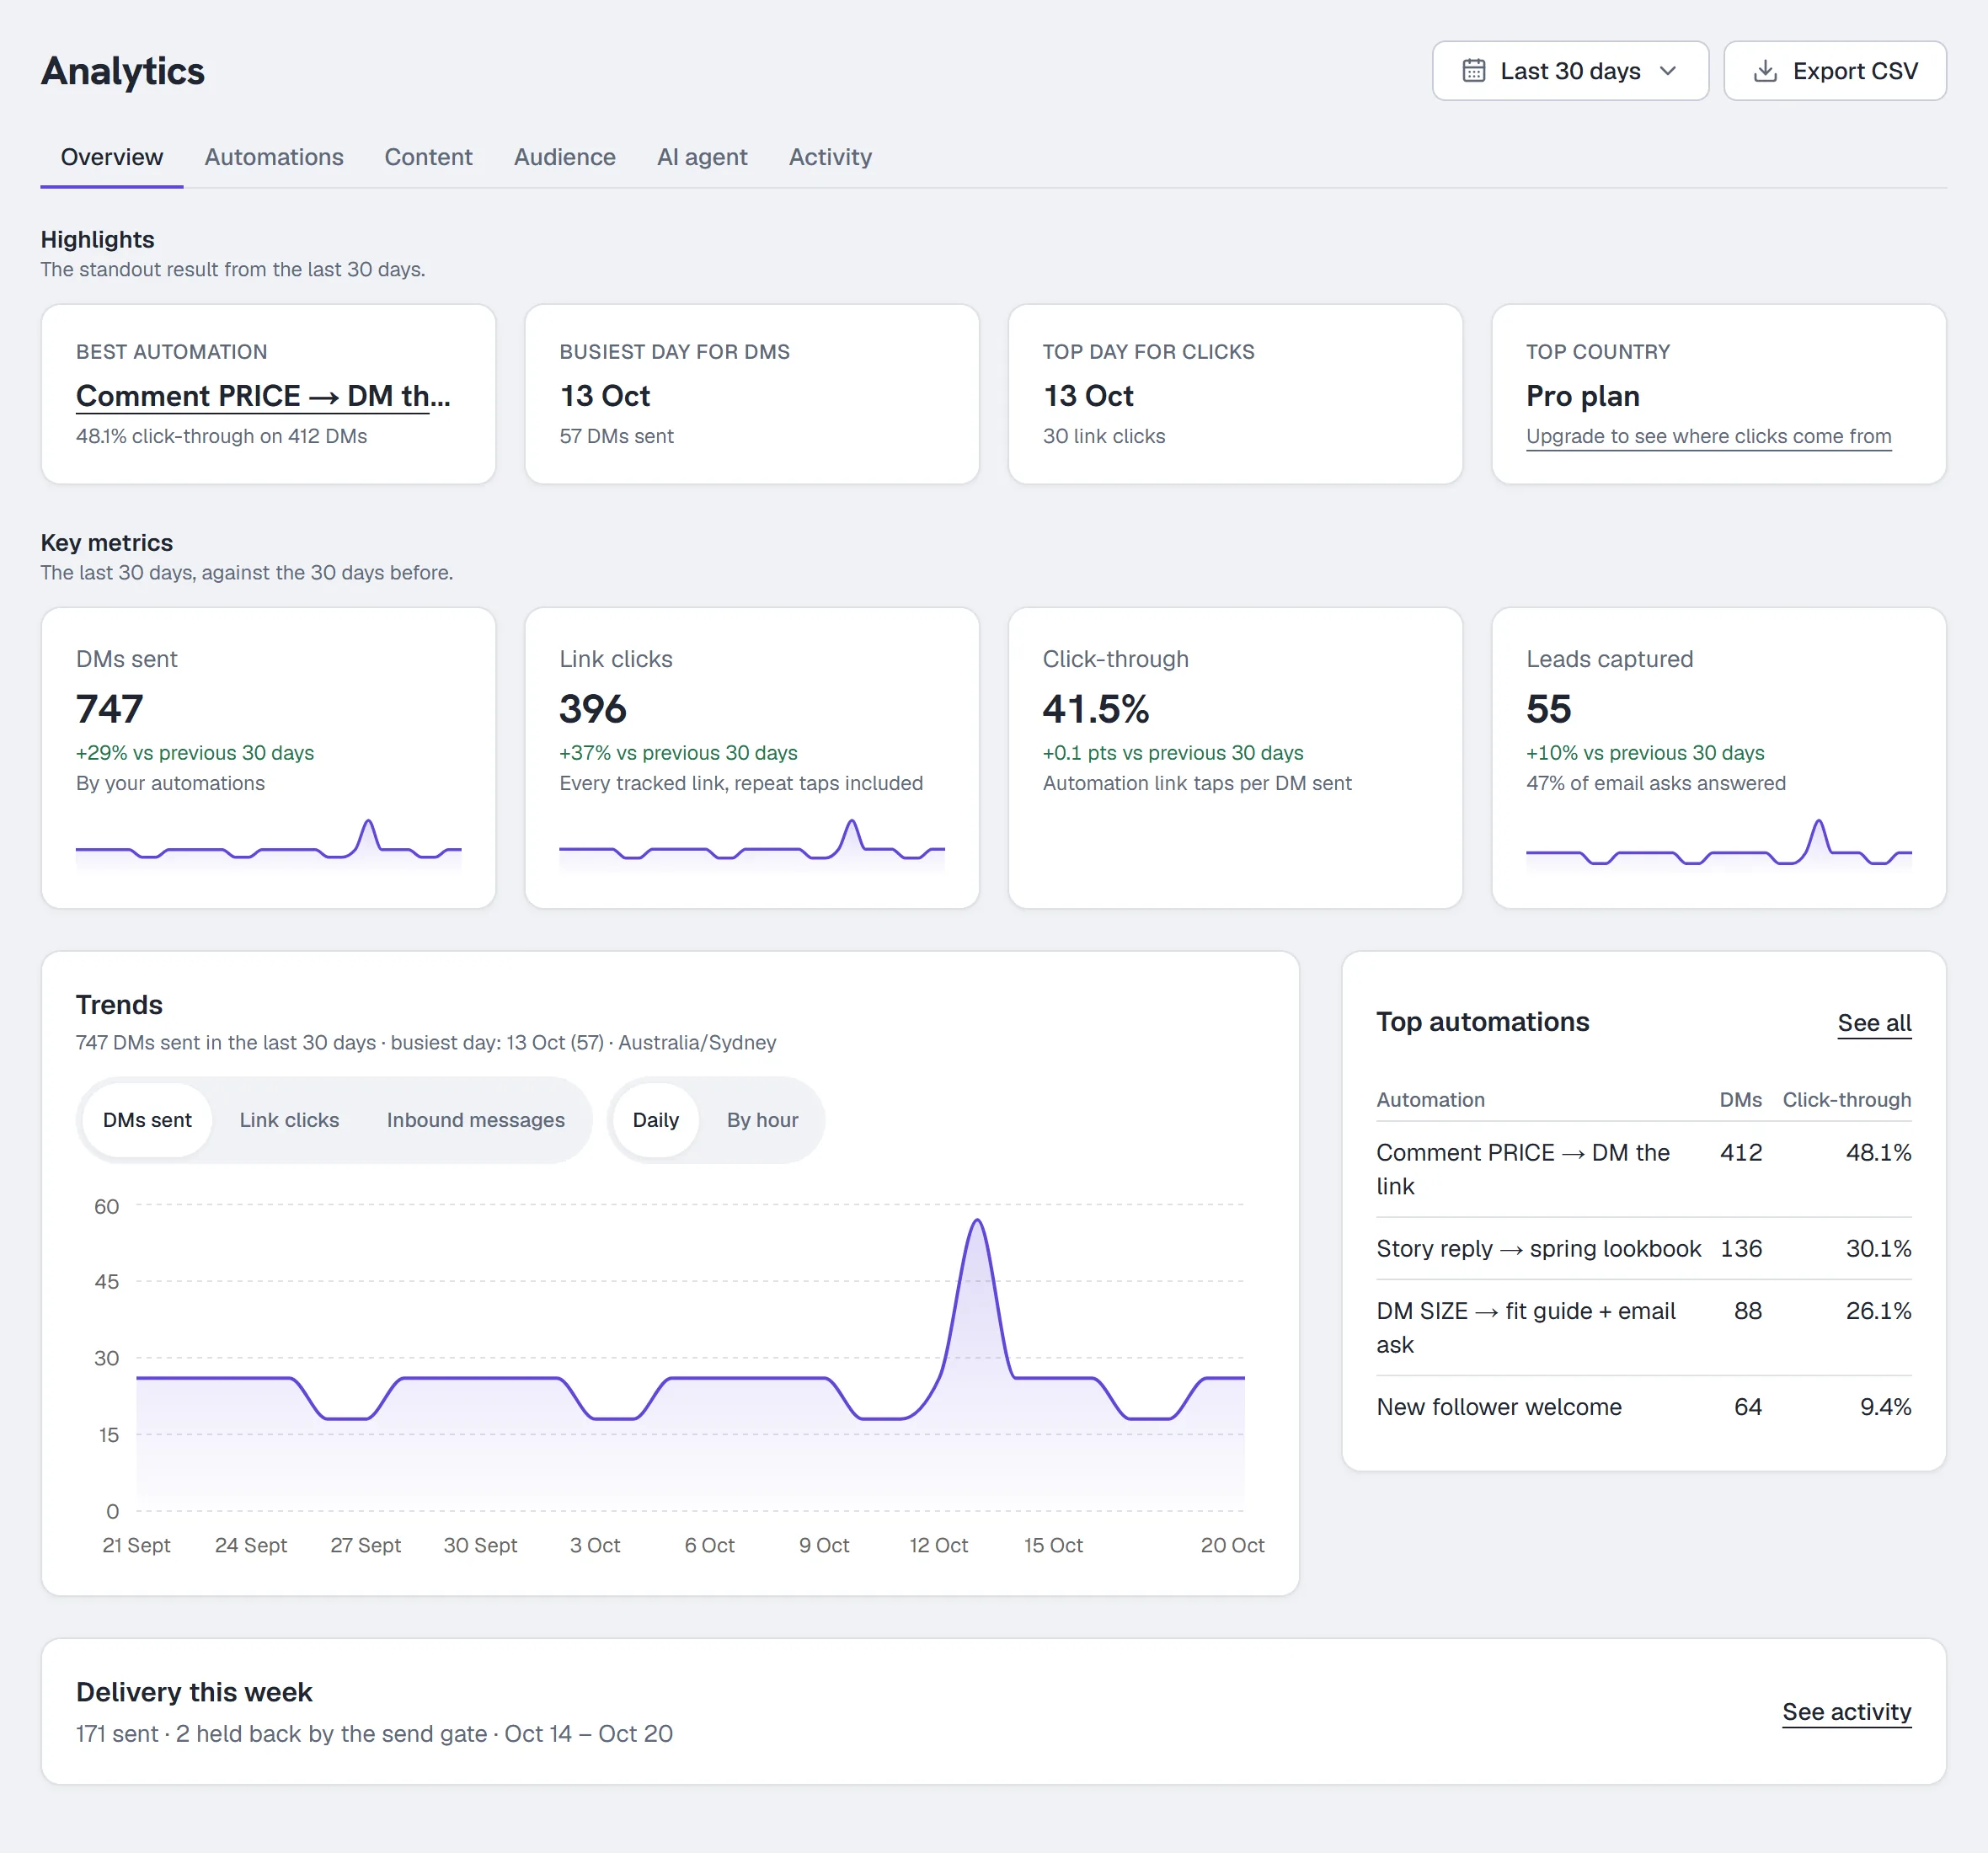Click the Automation column header

[x=1430, y=1099]
